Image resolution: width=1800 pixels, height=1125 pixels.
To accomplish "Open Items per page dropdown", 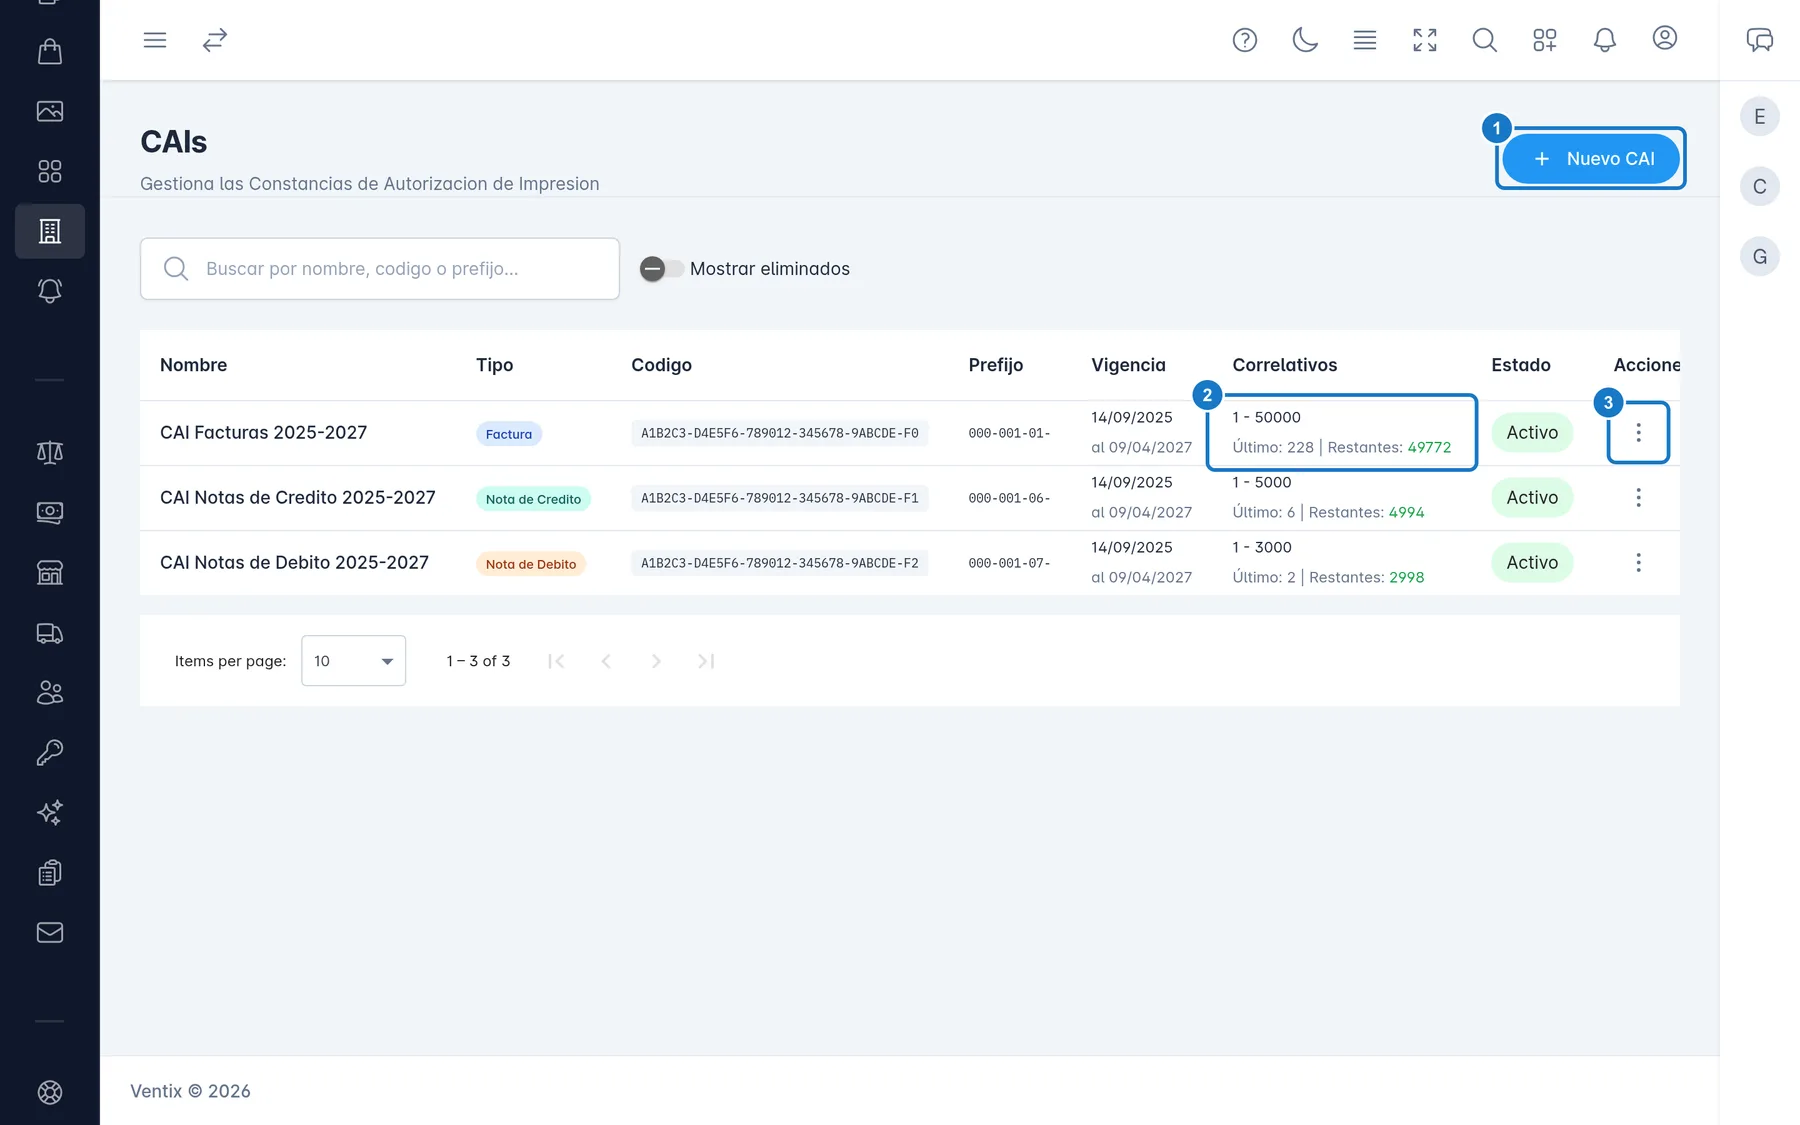I will (354, 661).
